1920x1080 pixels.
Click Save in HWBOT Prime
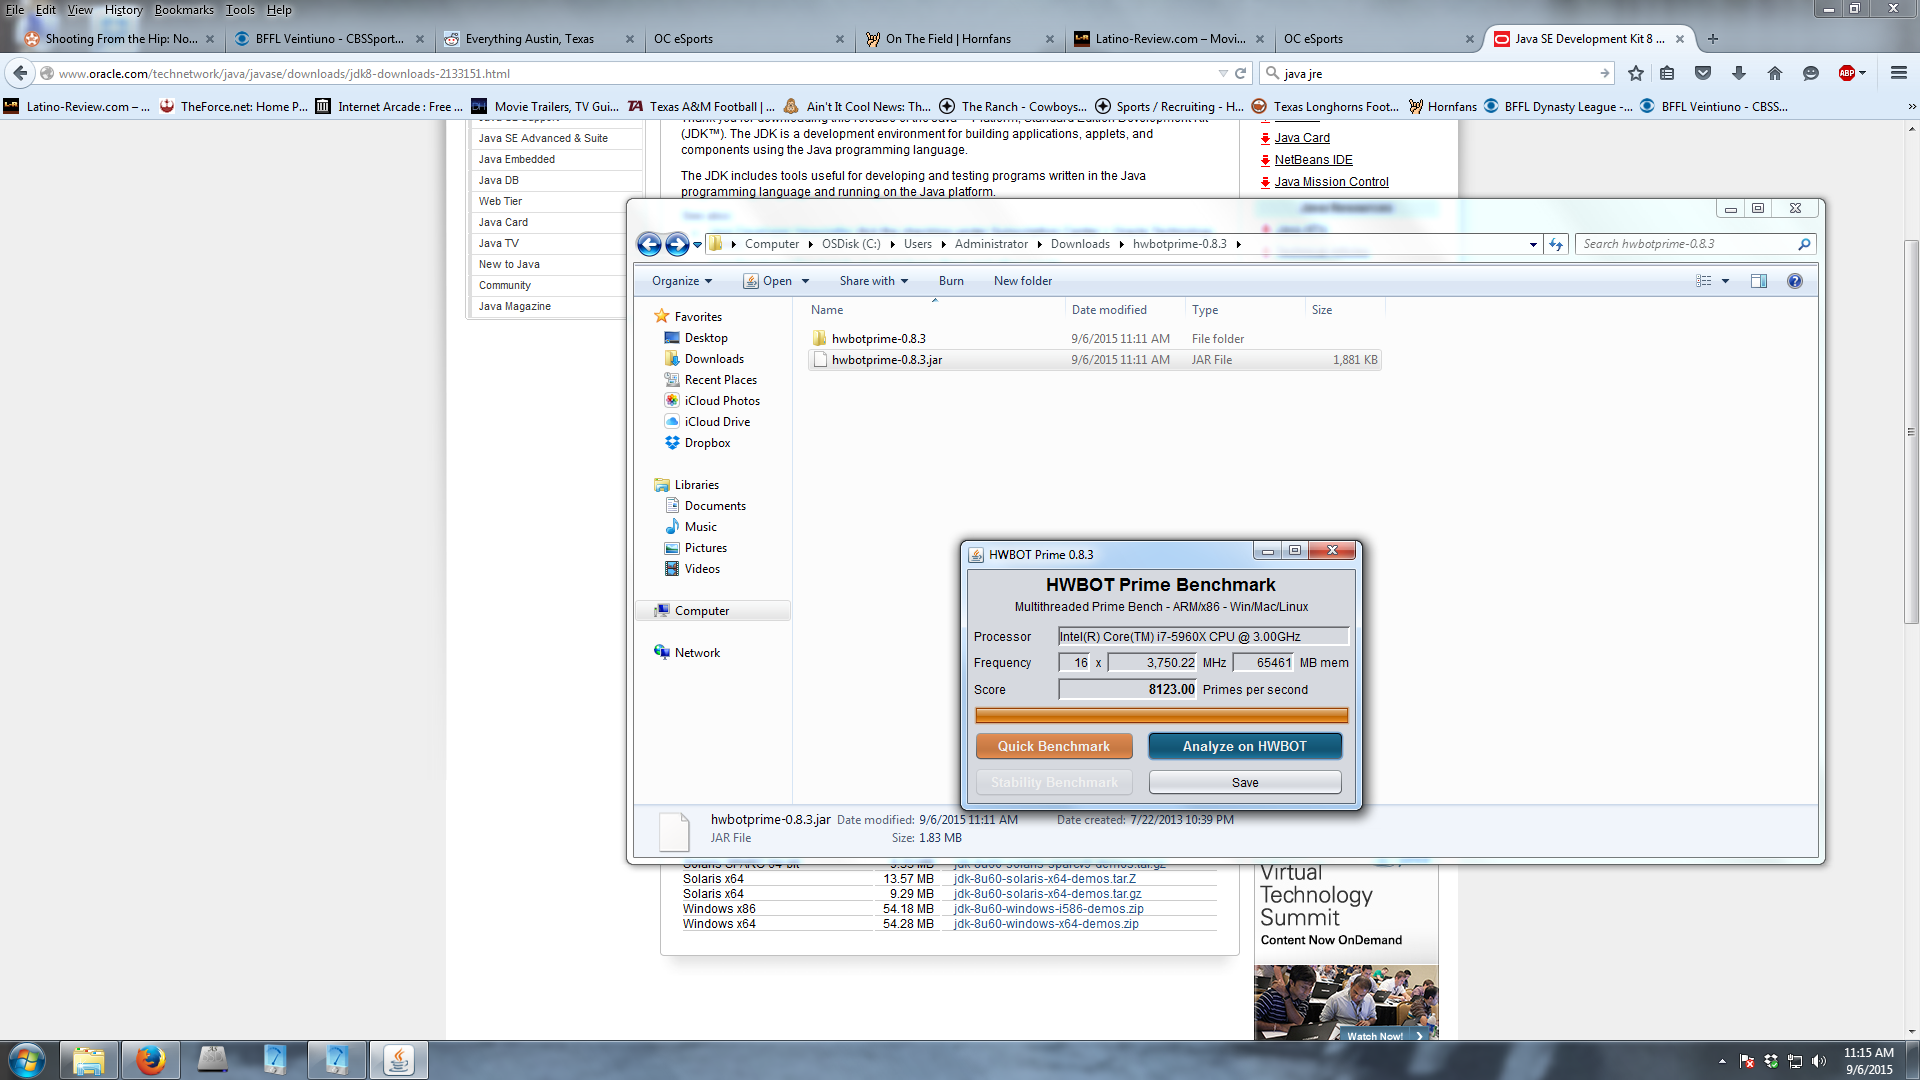click(x=1244, y=782)
